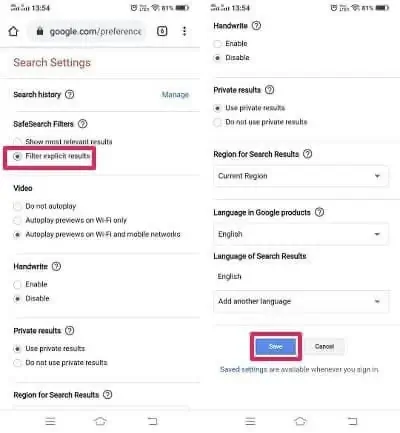Click help icon next to Region for Search Results dropdown

click(308, 154)
